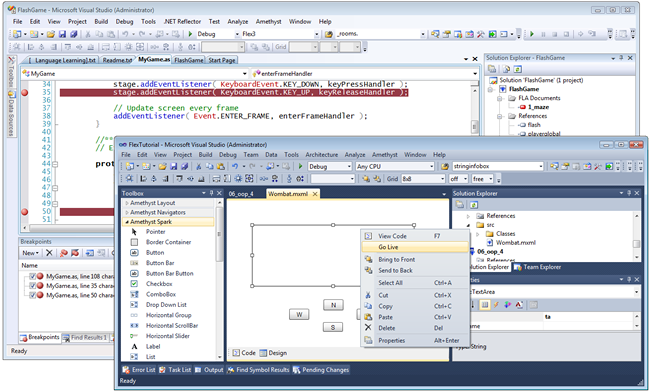The image size is (650, 392).
Task: Pin the Toolbox panel
Action: coord(211,193)
